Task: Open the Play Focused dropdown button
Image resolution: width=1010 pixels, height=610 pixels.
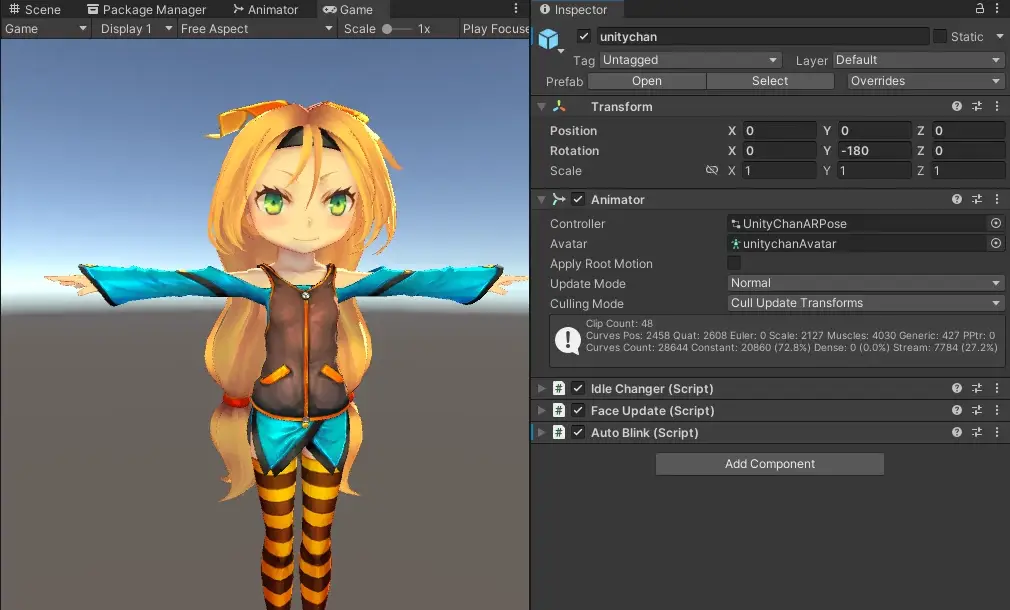Action: coord(495,29)
